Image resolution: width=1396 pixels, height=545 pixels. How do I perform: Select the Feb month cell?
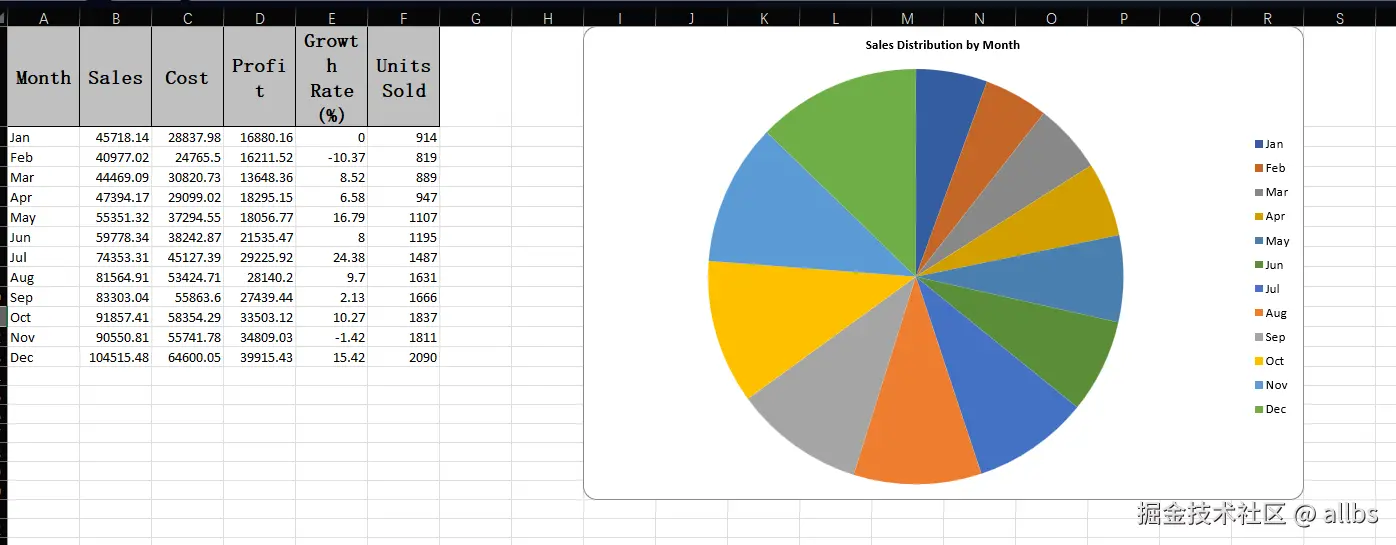tap(43, 157)
